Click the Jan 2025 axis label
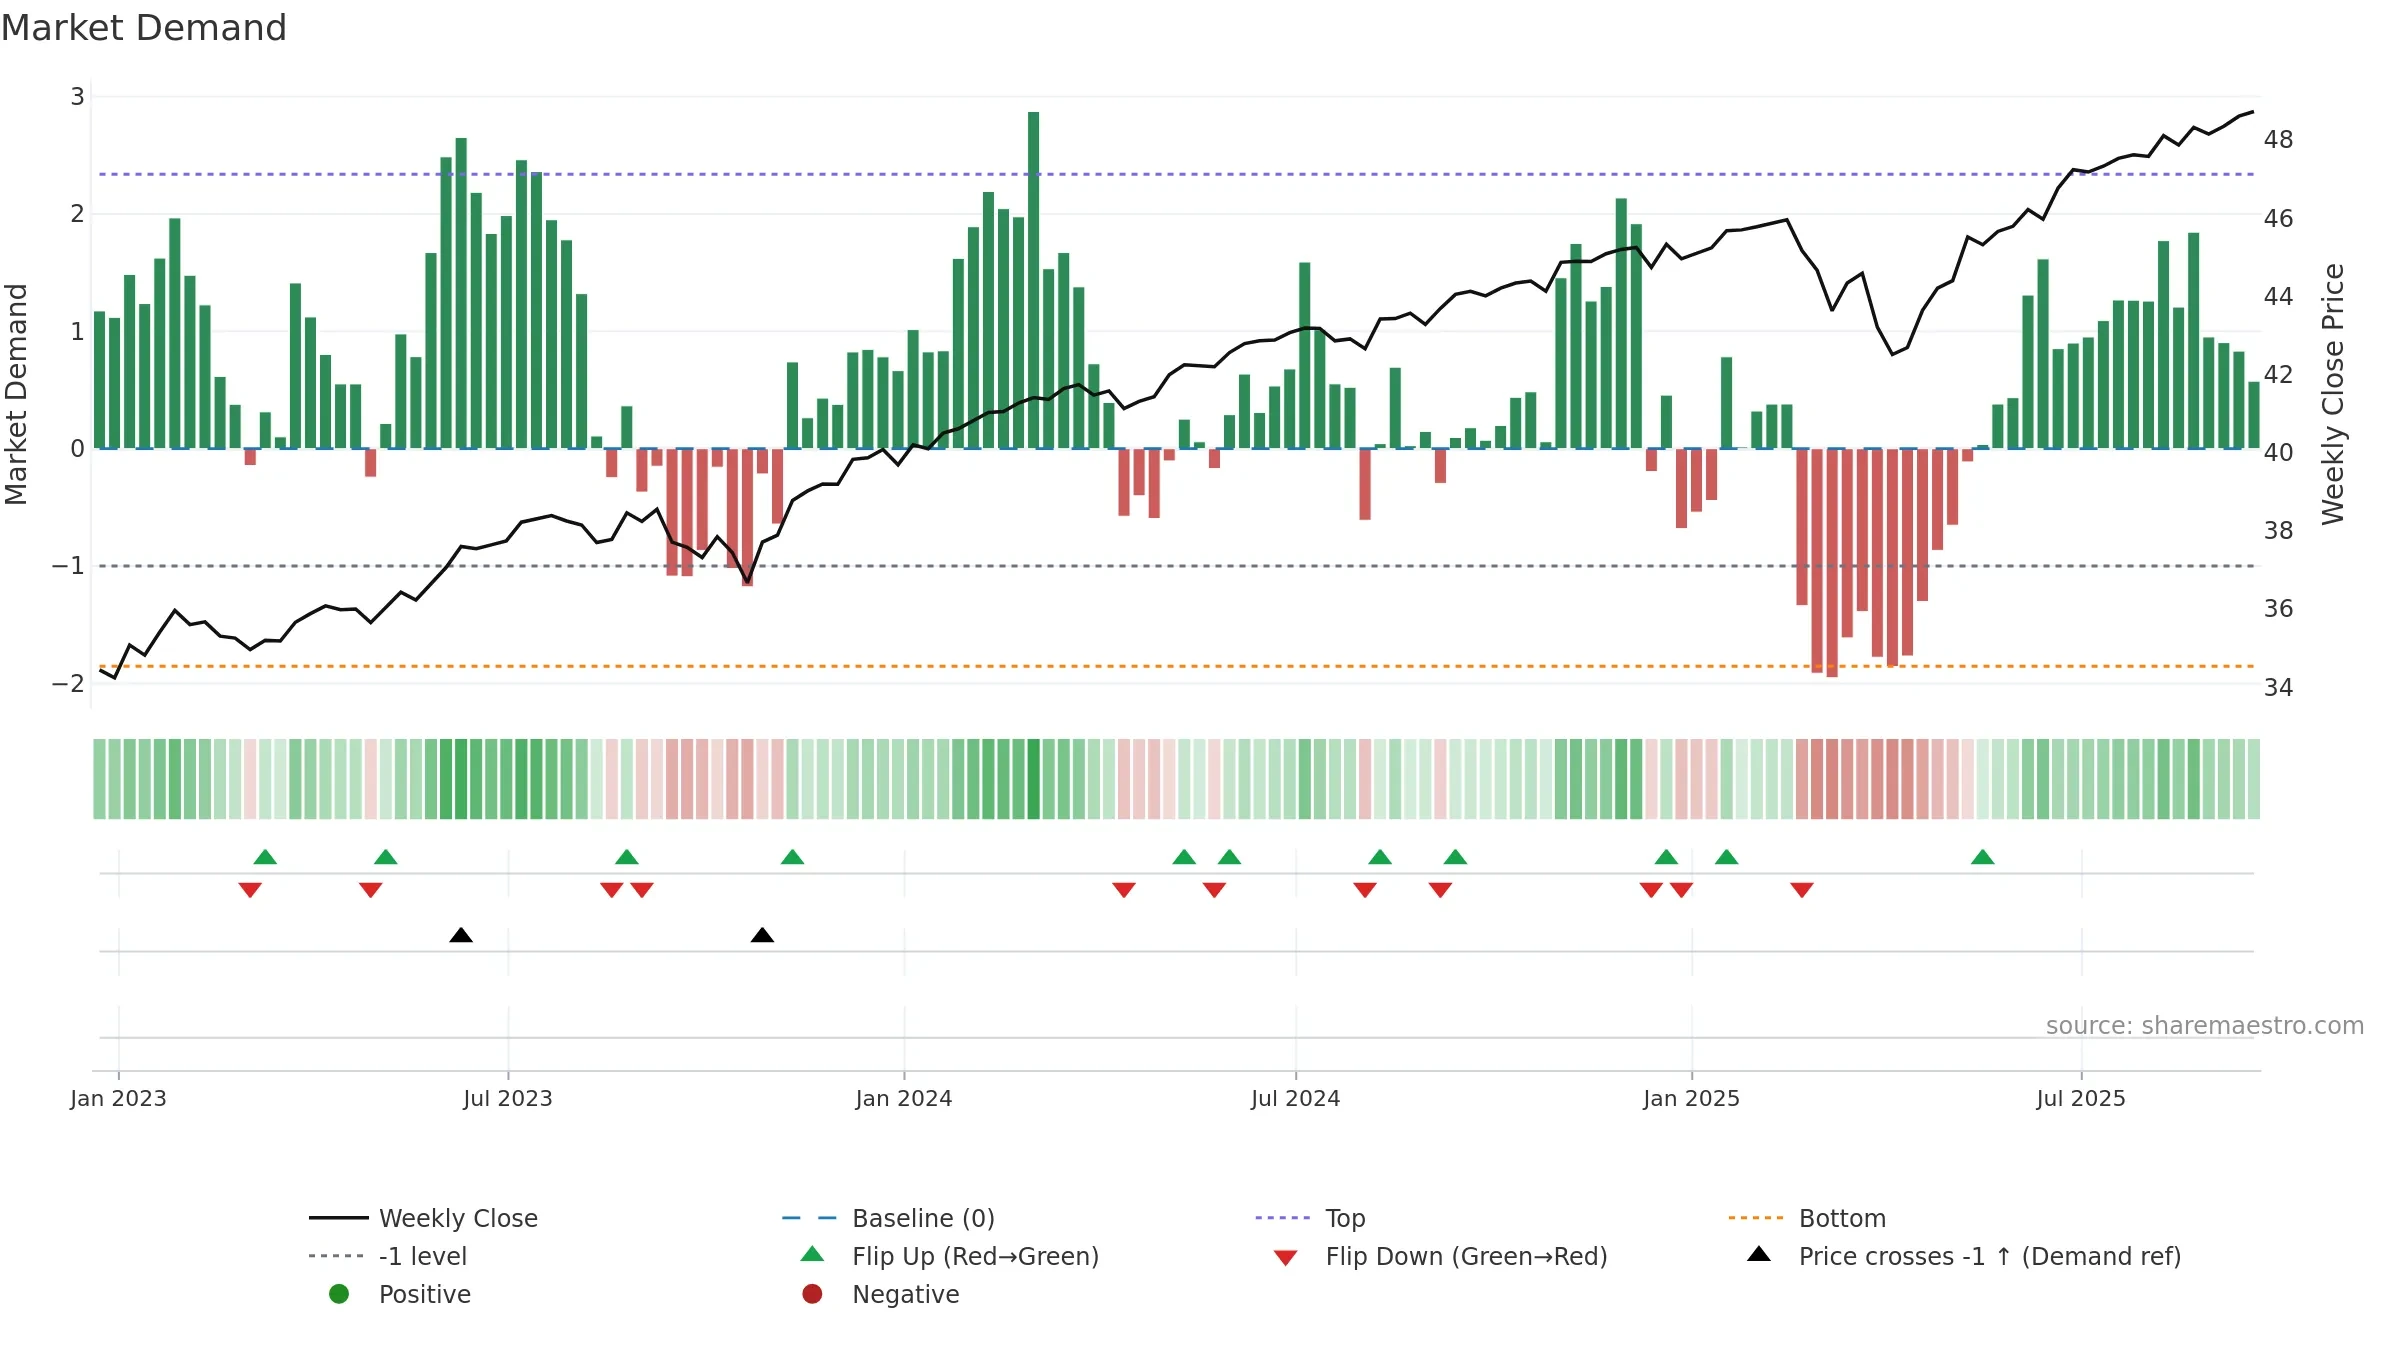 (1692, 1099)
